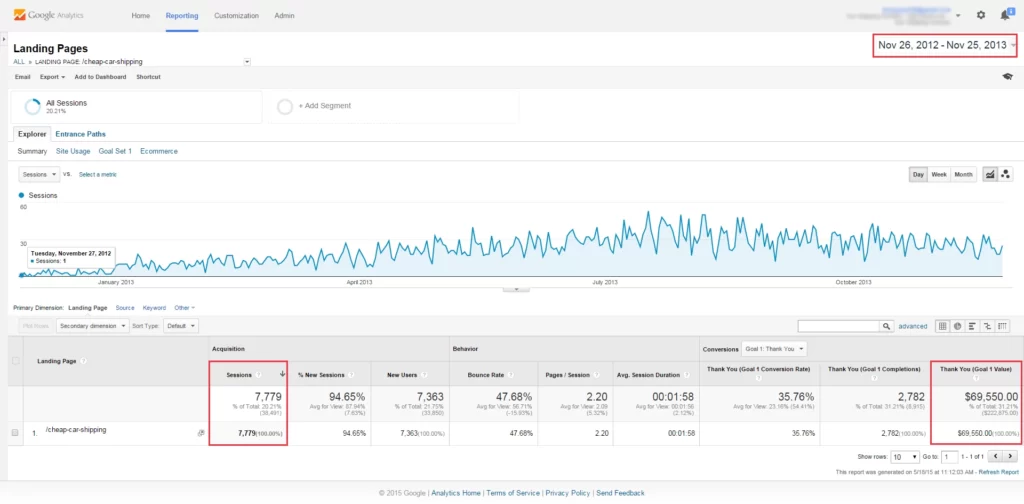Click the Refresh Report link
This screenshot has width=1024, height=504.
pyautogui.click(x=997, y=472)
